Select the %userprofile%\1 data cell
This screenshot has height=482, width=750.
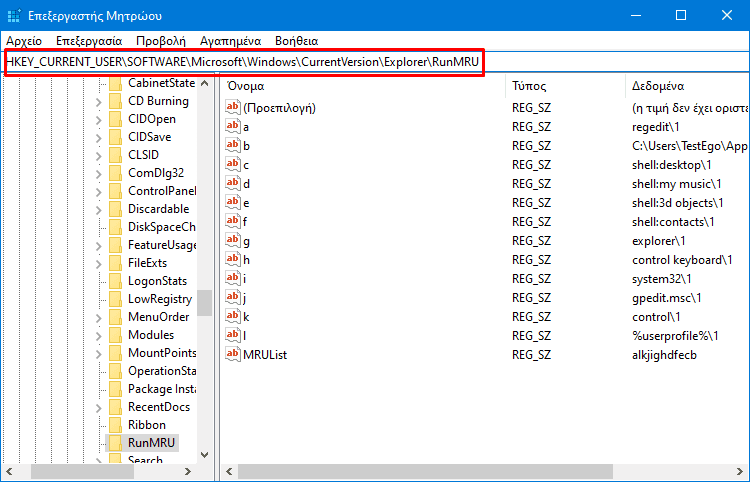[675, 336]
